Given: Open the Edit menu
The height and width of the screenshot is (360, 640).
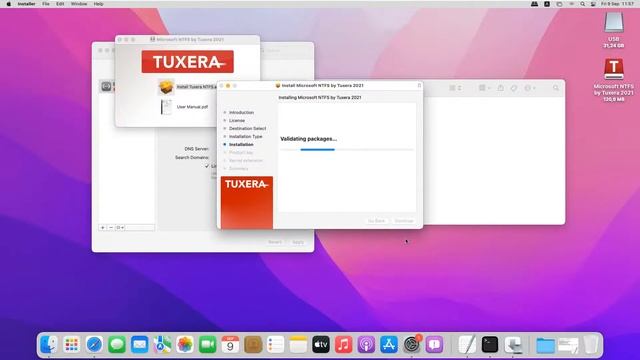Looking at the screenshot, I should [60, 4].
